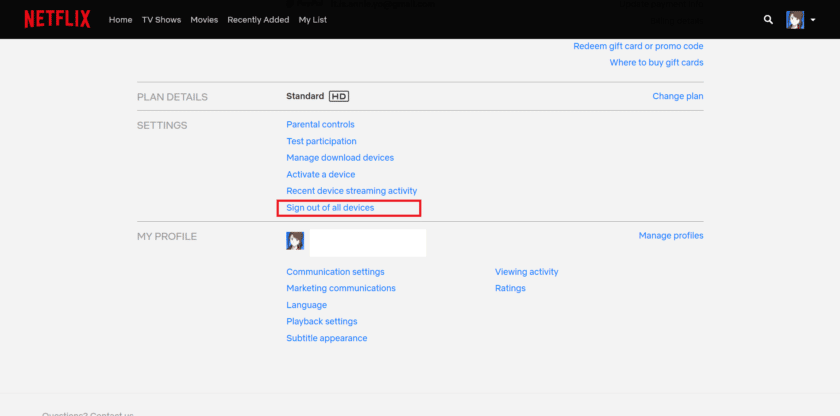Open Movies in navigation
Image resolution: width=840 pixels, height=416 pixels.
click(x=204, y=20)
